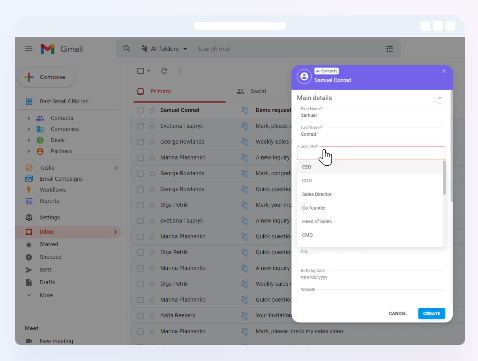The height and width of the screenshot is (361, 478).
Task: Tick checkbox for George Rowlands Mark, congrat email
Action: [x=140, y=173]
